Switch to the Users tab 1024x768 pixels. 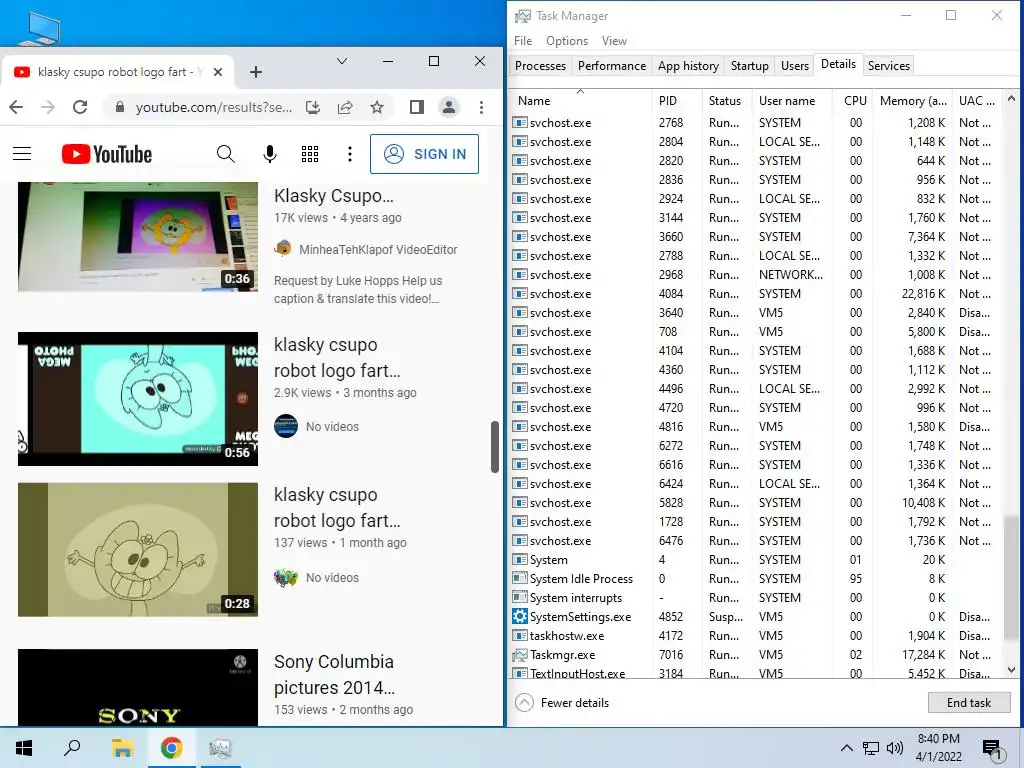pos(795,65)
